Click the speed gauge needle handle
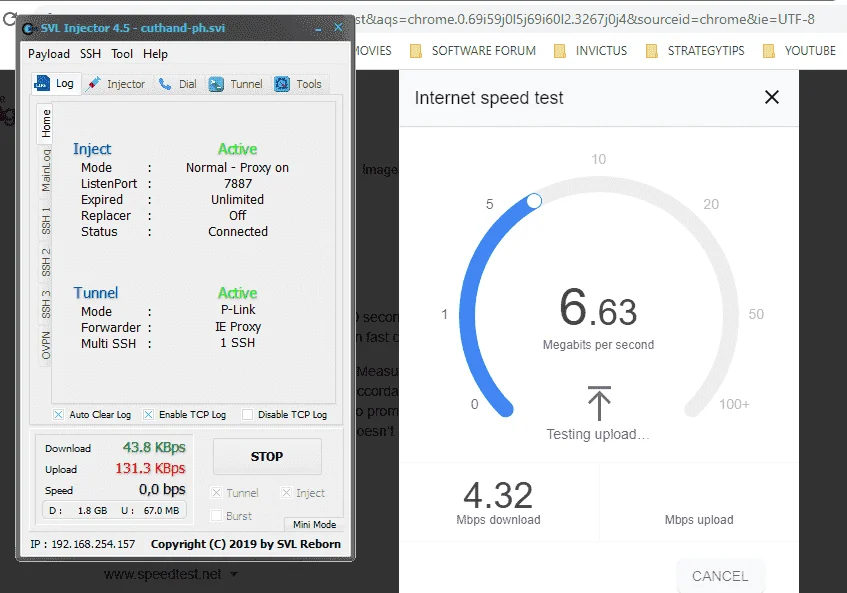 (x=534, y=201)
